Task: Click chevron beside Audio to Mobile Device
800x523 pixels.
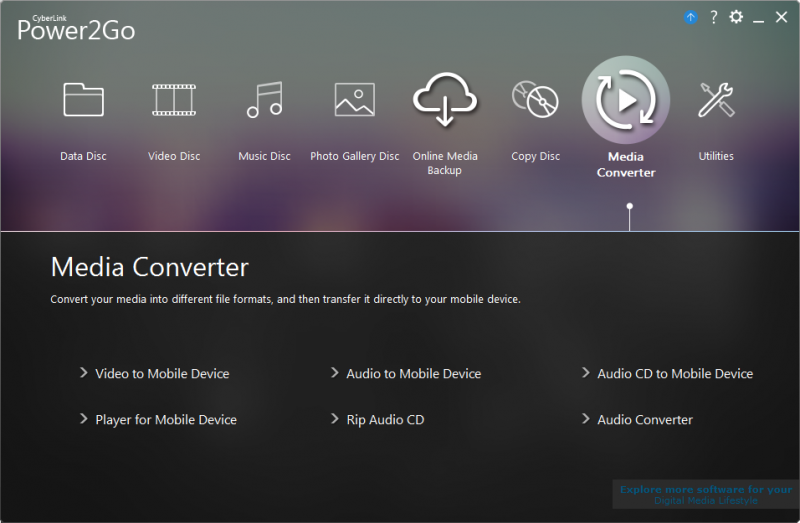Action: point(335,373)
